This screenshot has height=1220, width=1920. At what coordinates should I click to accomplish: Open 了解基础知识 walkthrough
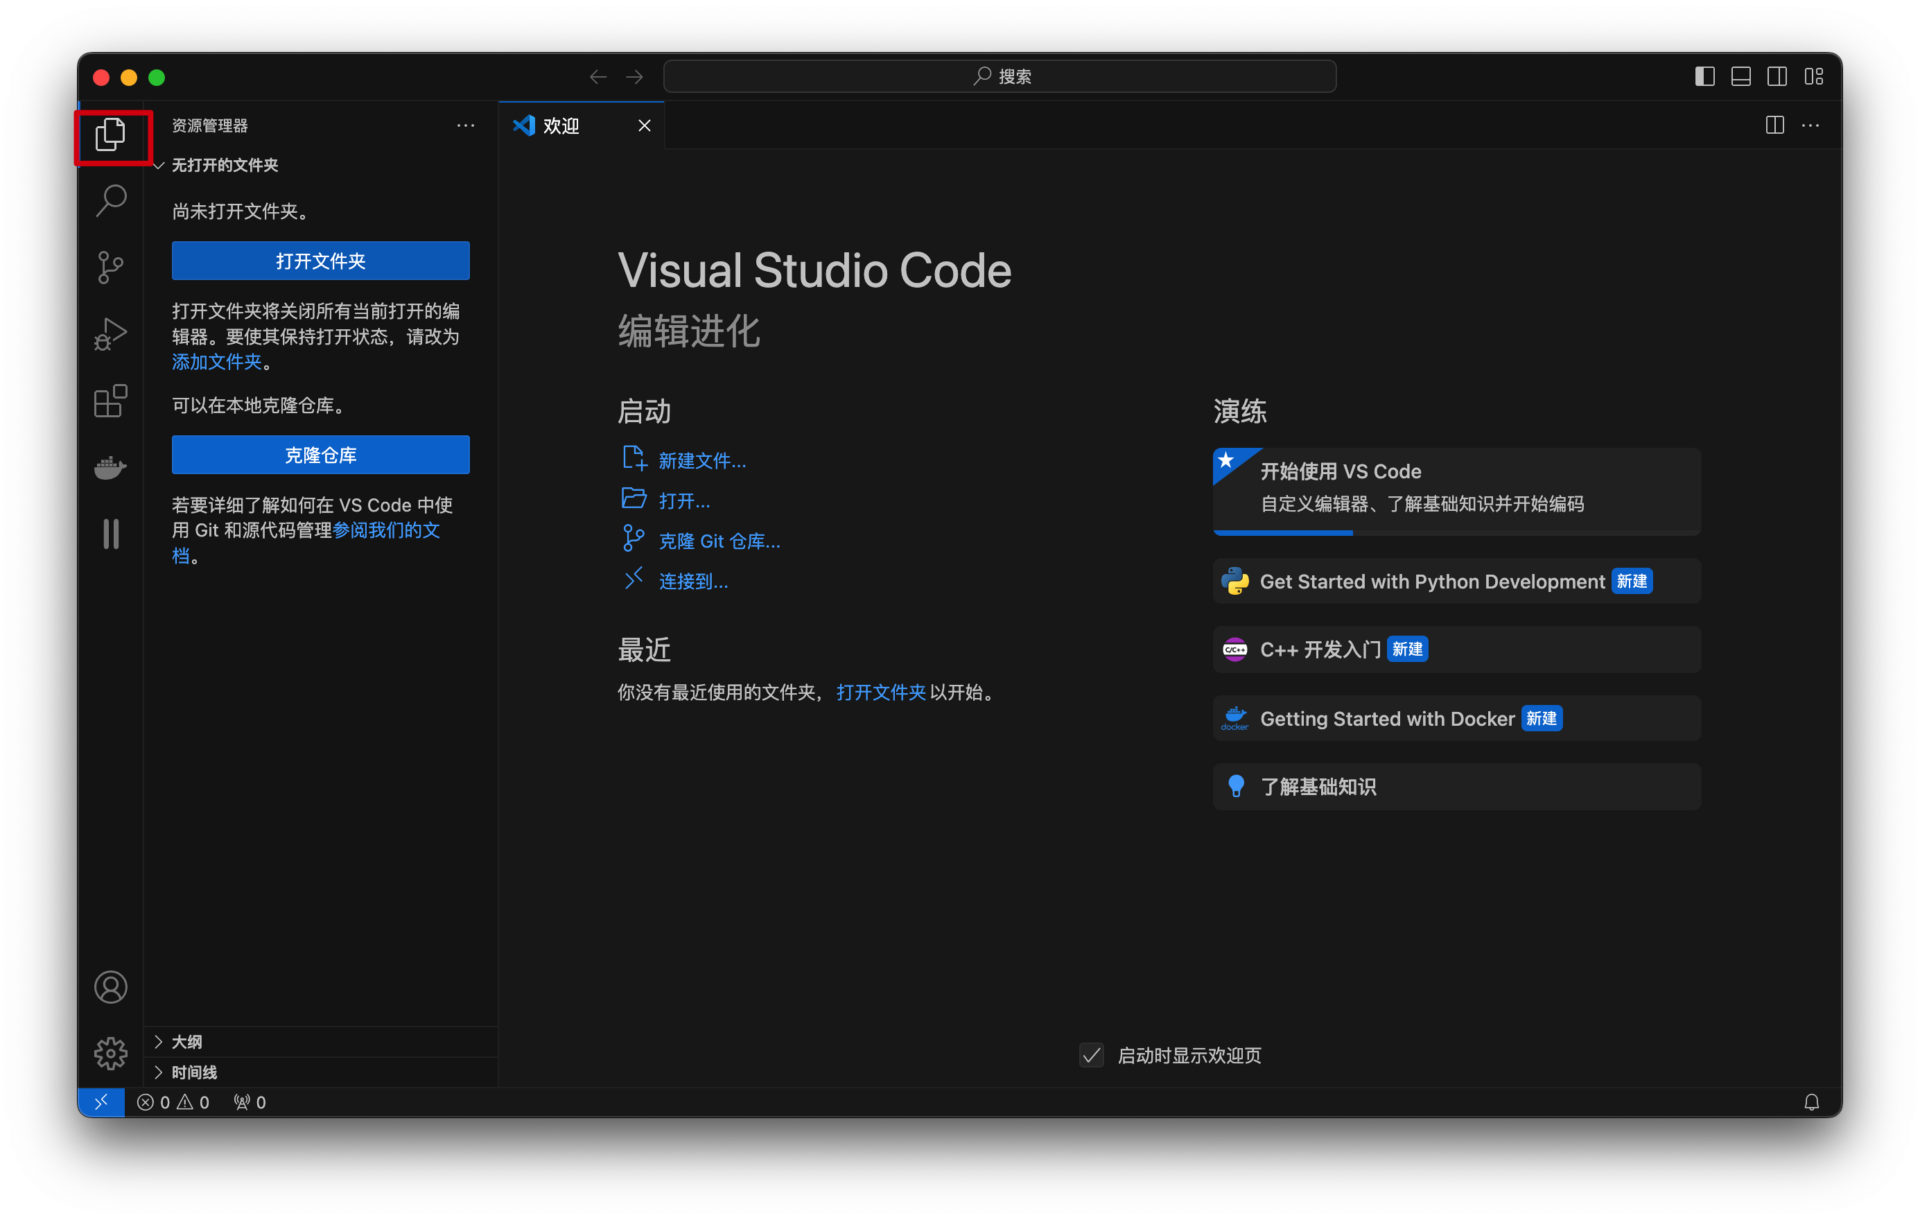click(1457, 787)
